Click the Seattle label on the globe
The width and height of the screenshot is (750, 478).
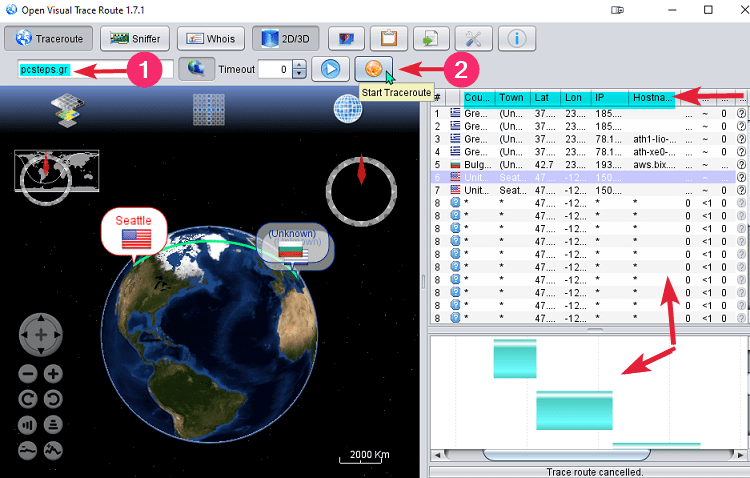(134, 232)
